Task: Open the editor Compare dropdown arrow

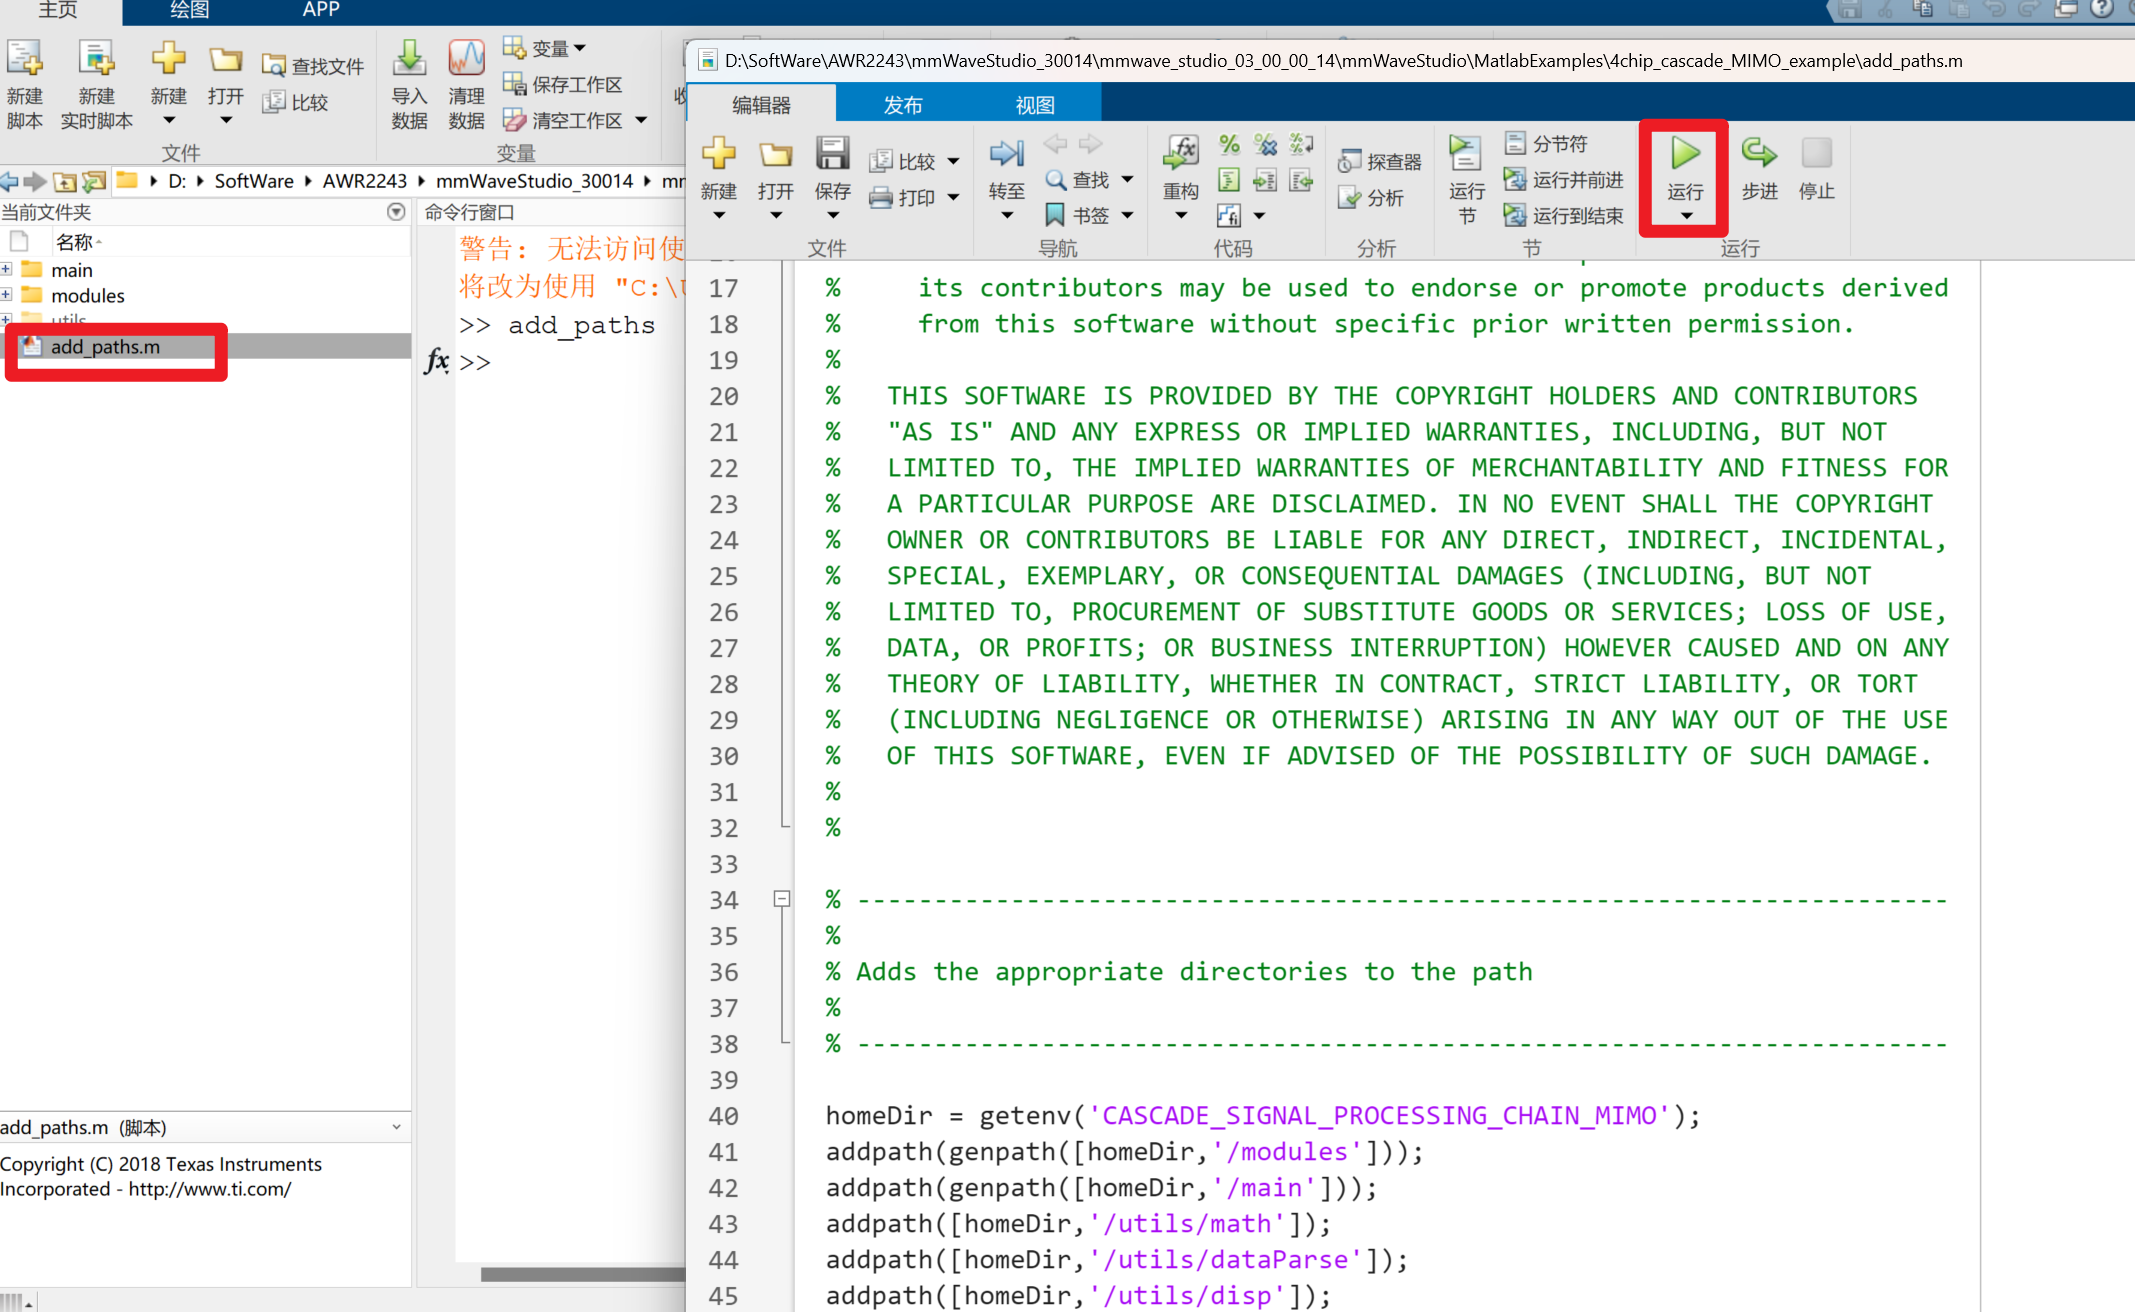Action: coord(953,162)
